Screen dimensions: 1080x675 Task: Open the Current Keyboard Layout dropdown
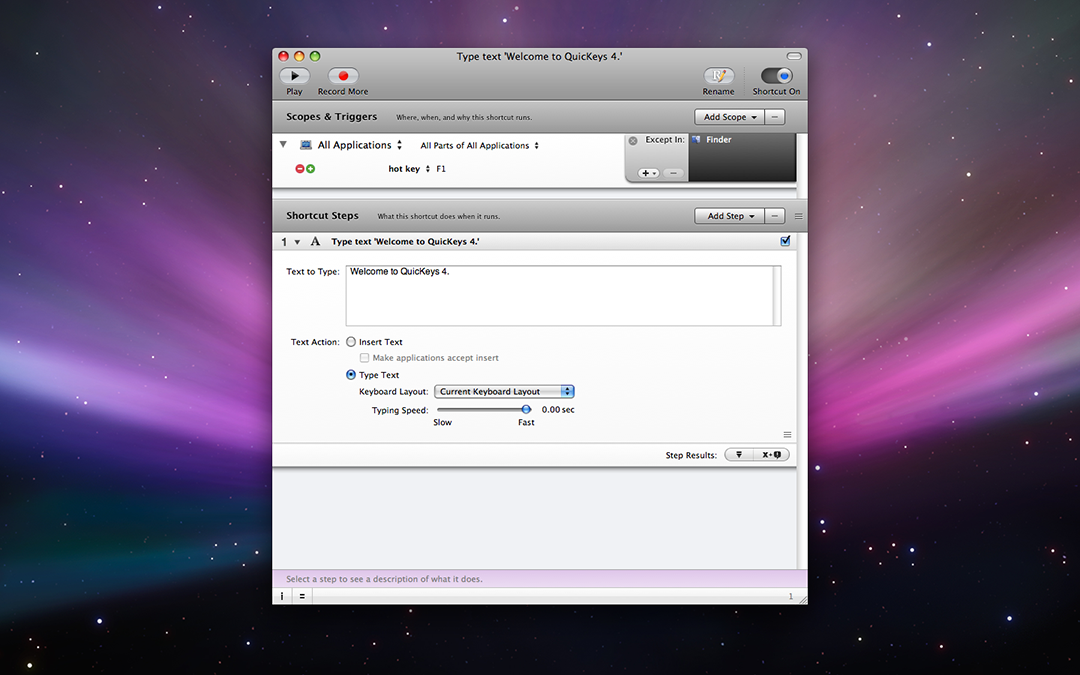[x=504, y=391]
